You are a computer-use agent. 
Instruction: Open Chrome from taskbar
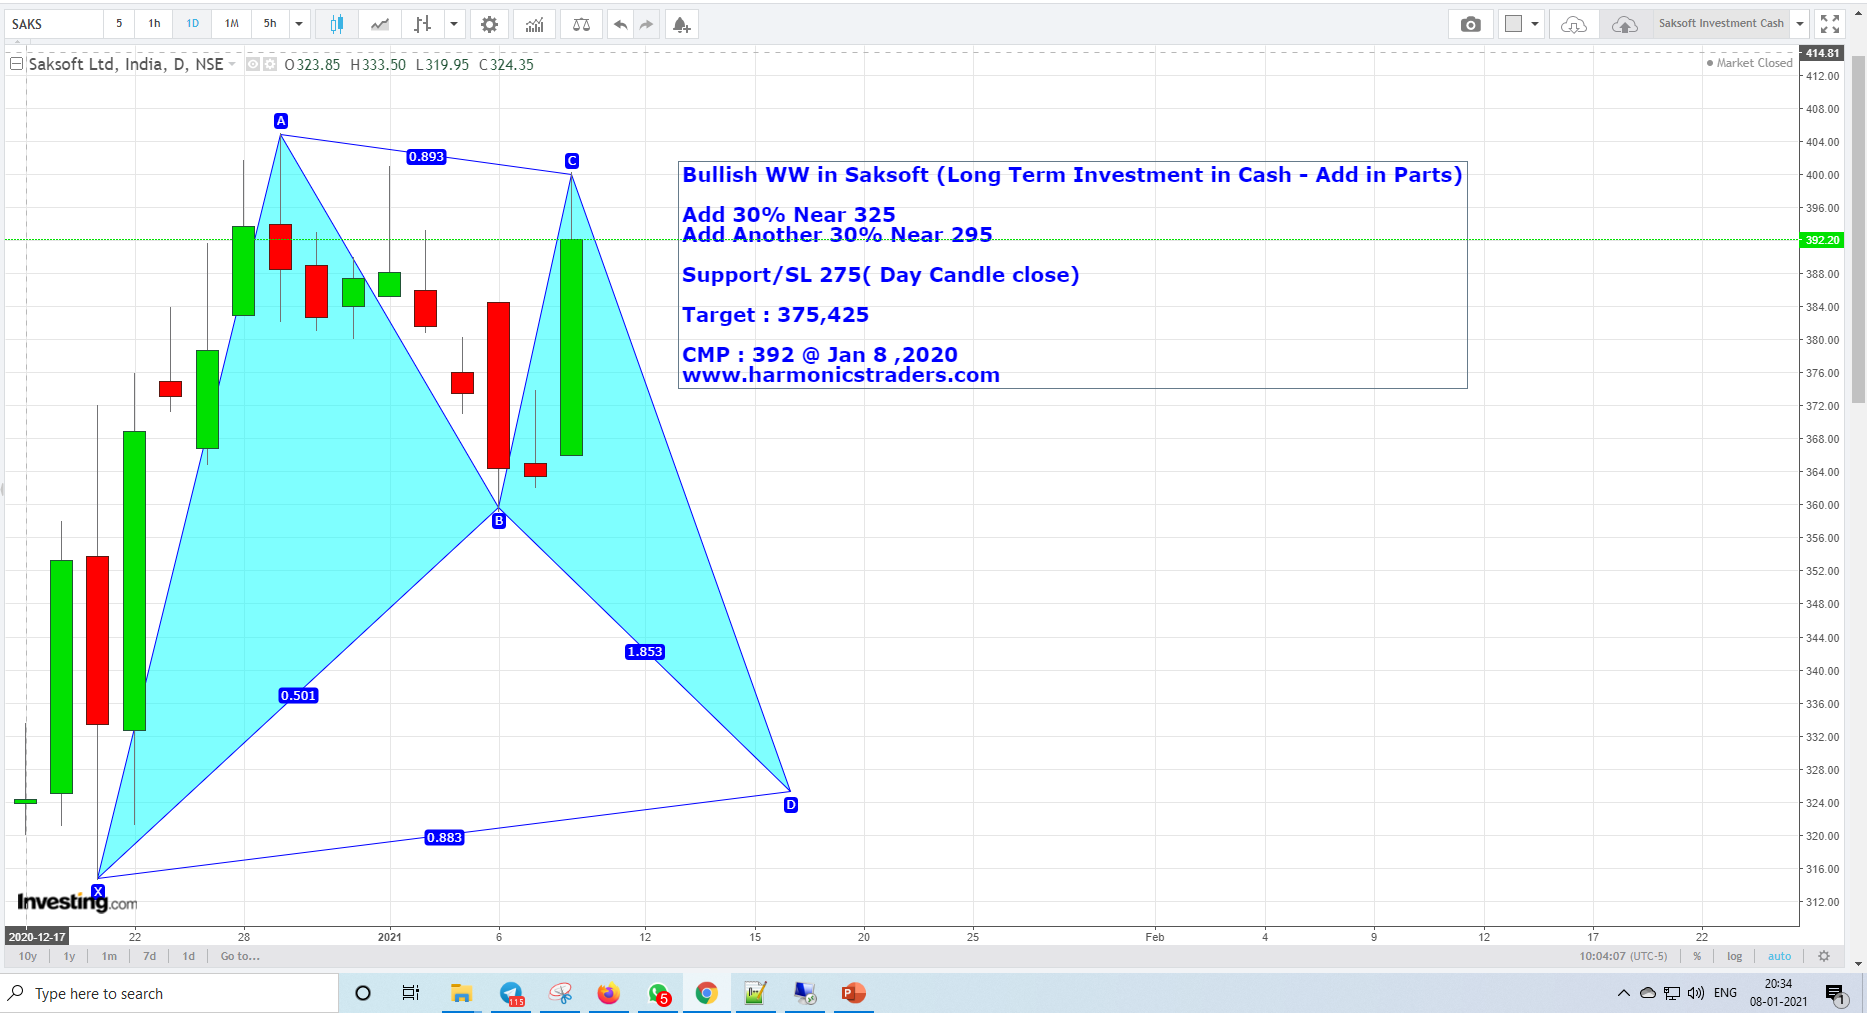[x=707, y=994]
